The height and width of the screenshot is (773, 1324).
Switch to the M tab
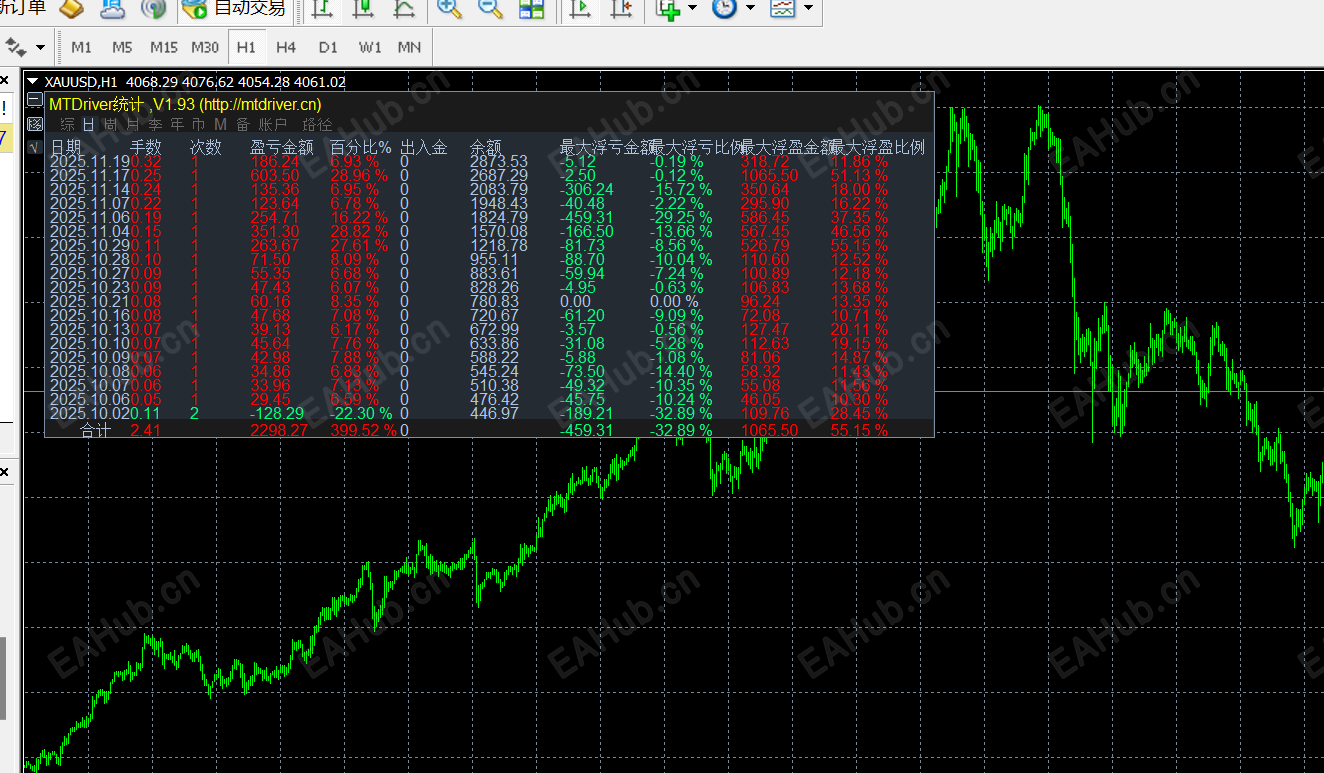pyautogui.click(x=220, y=125)
